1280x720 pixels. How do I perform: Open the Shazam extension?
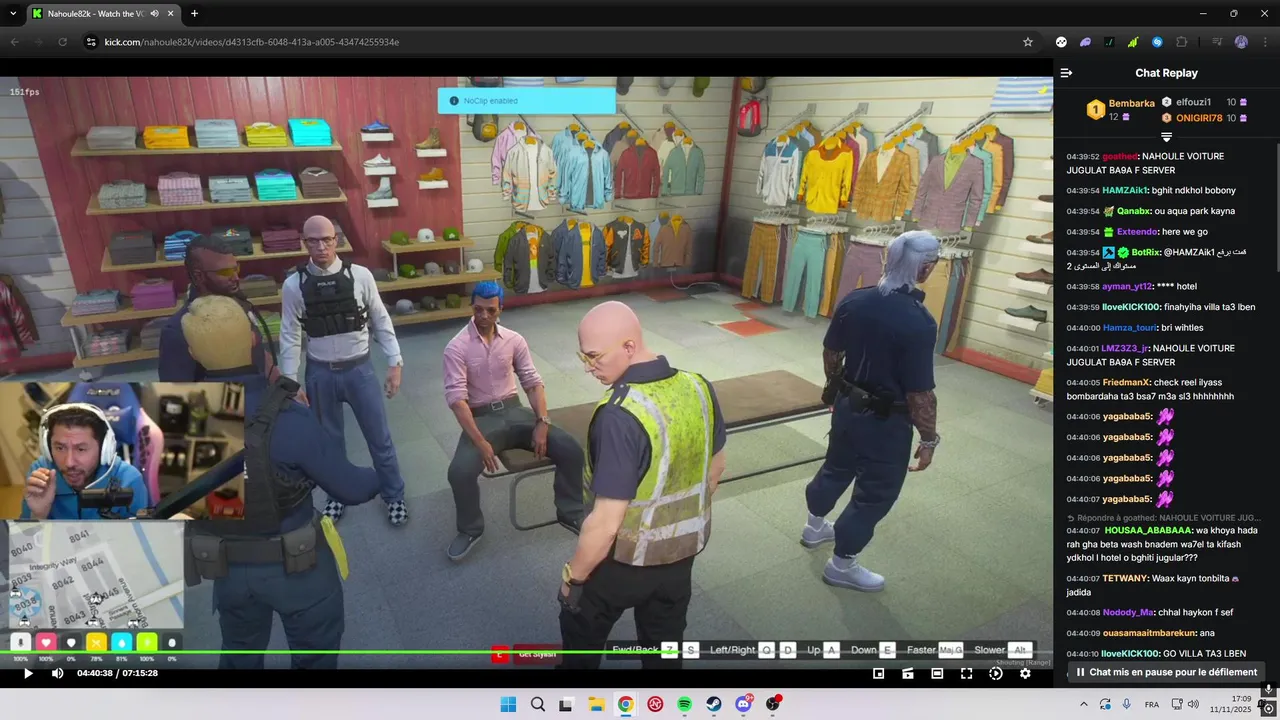click(1157, 42)
